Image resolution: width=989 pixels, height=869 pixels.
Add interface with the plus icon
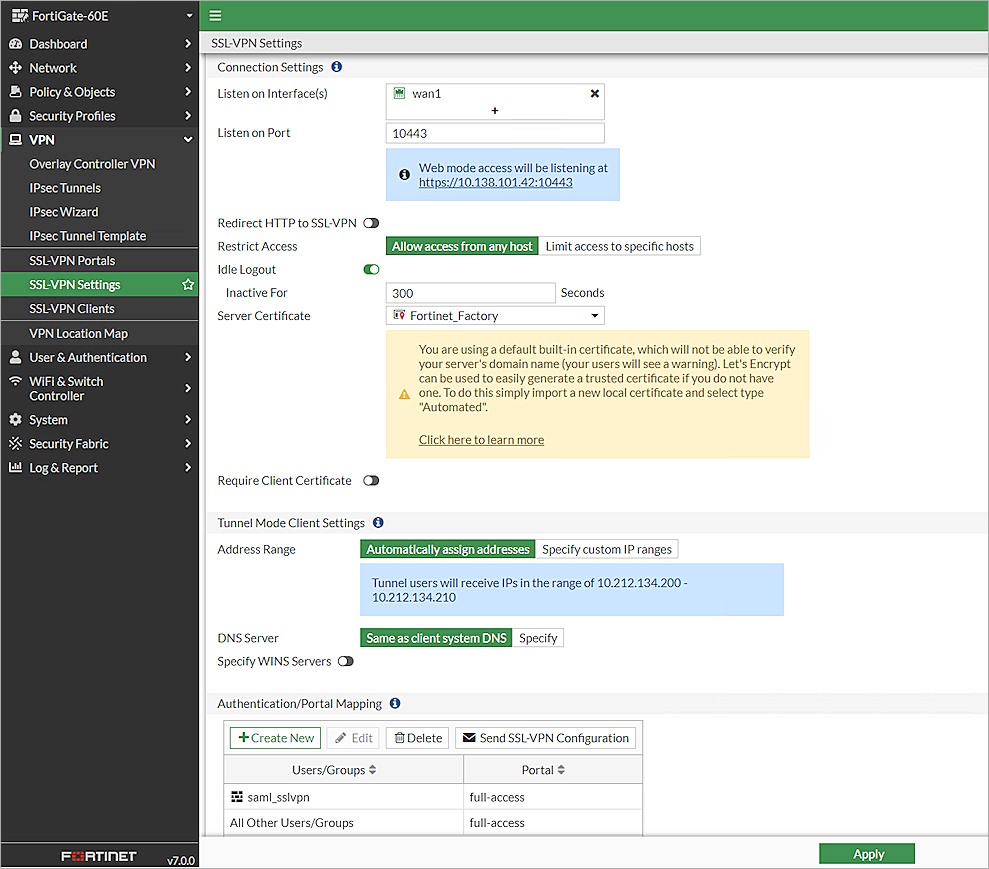[495, 111]
